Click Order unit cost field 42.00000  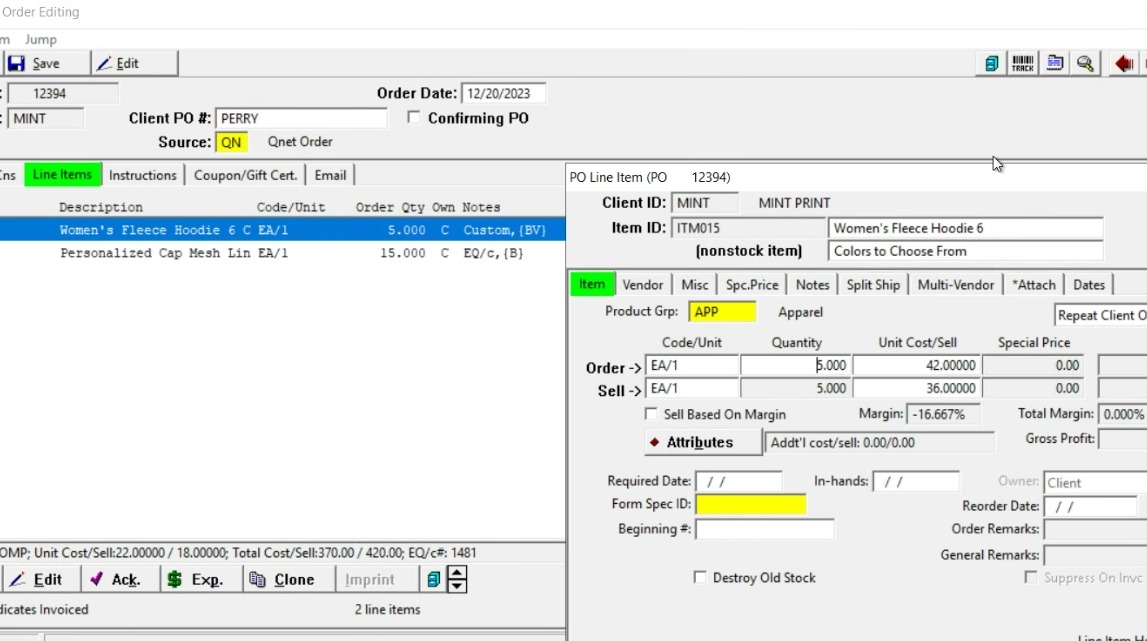point(917,365)
